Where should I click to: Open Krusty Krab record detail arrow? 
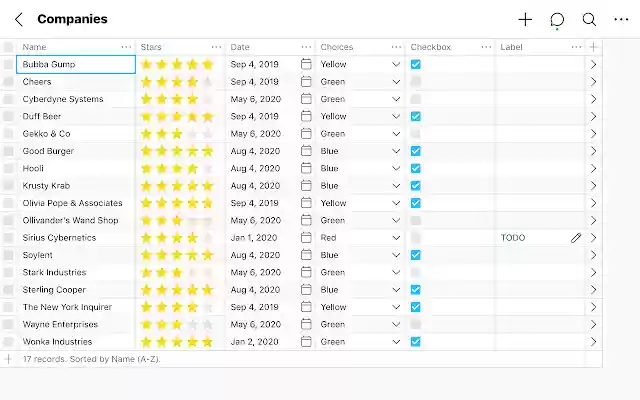pyautogui.click(x=593, y=186)
